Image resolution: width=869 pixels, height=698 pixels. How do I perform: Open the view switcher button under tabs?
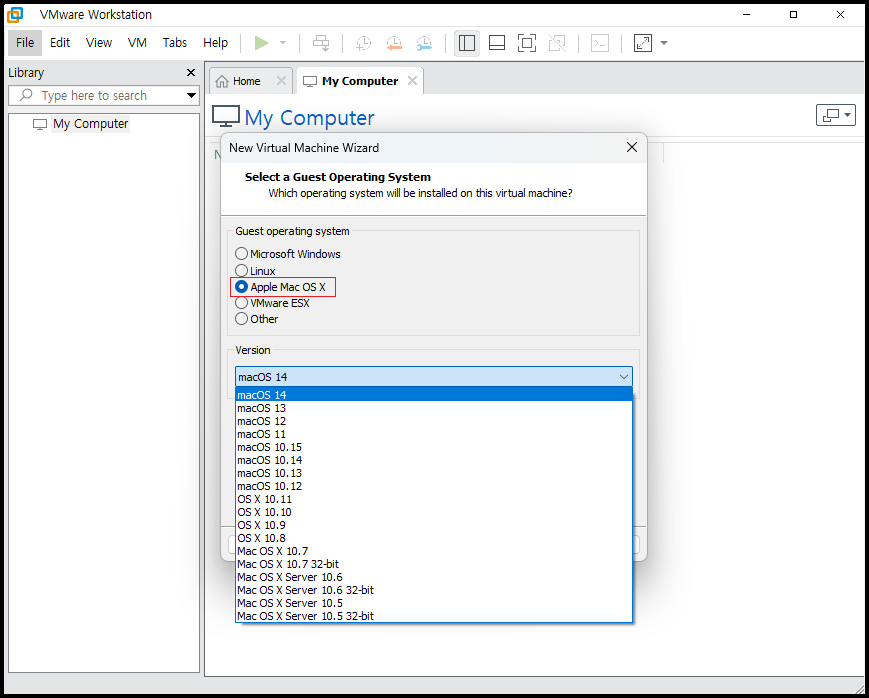836,115
